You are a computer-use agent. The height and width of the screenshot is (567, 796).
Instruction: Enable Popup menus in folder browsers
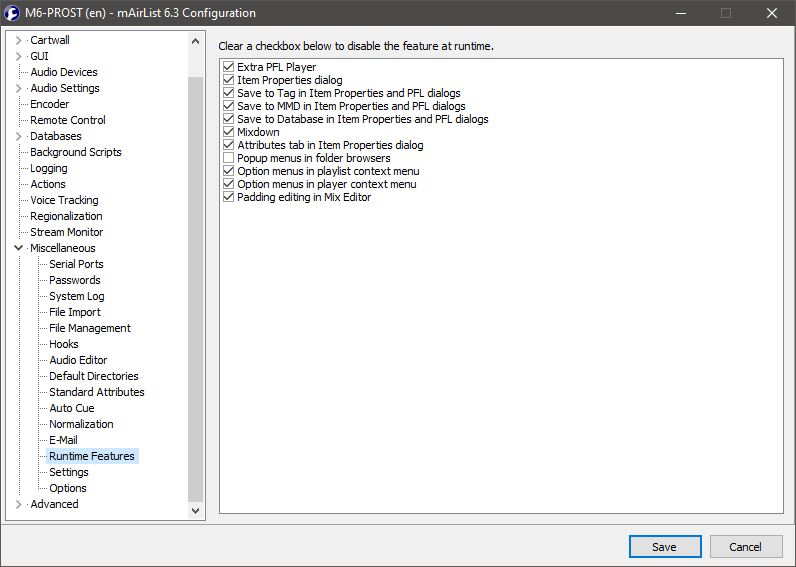coord(229,158)
